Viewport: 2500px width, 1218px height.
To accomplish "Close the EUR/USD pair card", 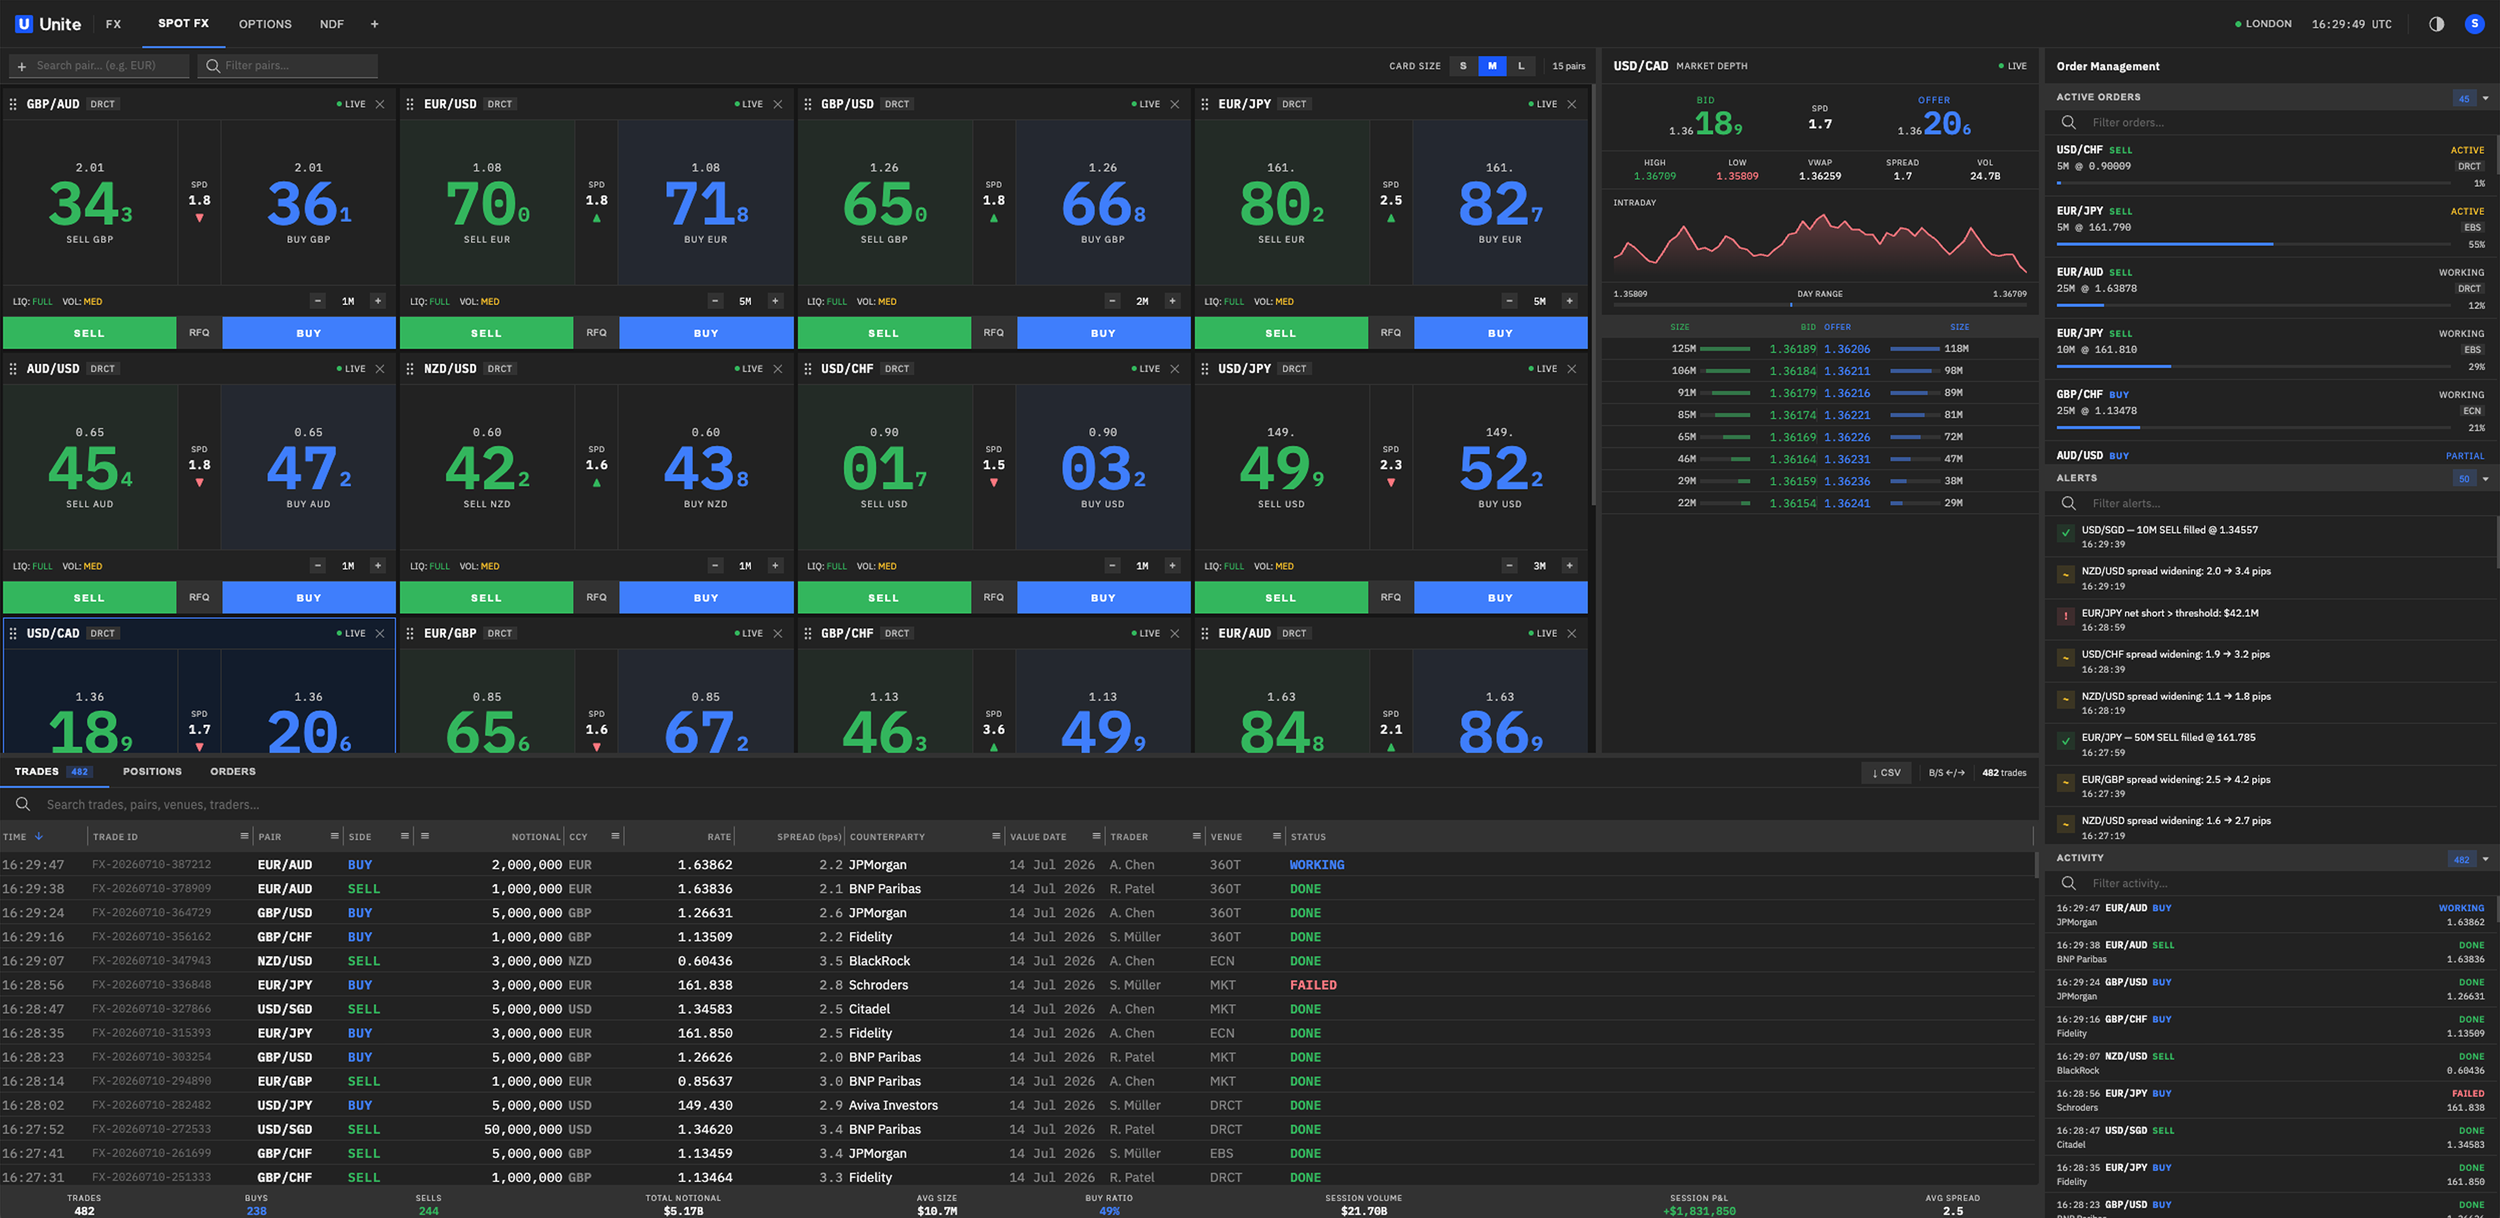I will point(778,104).
